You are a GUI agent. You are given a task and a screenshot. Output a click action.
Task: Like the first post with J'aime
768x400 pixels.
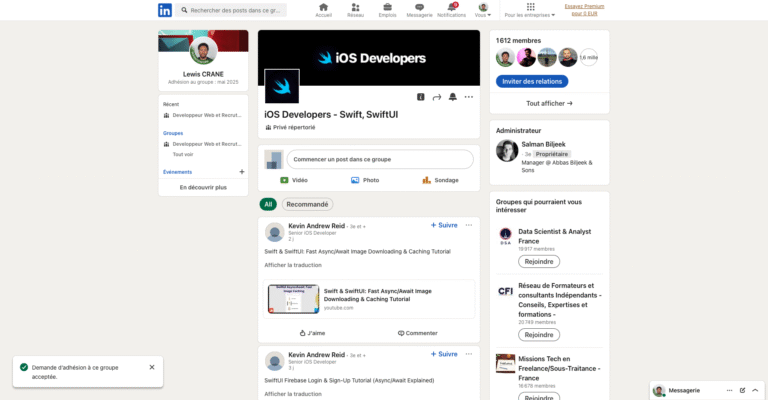(x=312, y=333)
